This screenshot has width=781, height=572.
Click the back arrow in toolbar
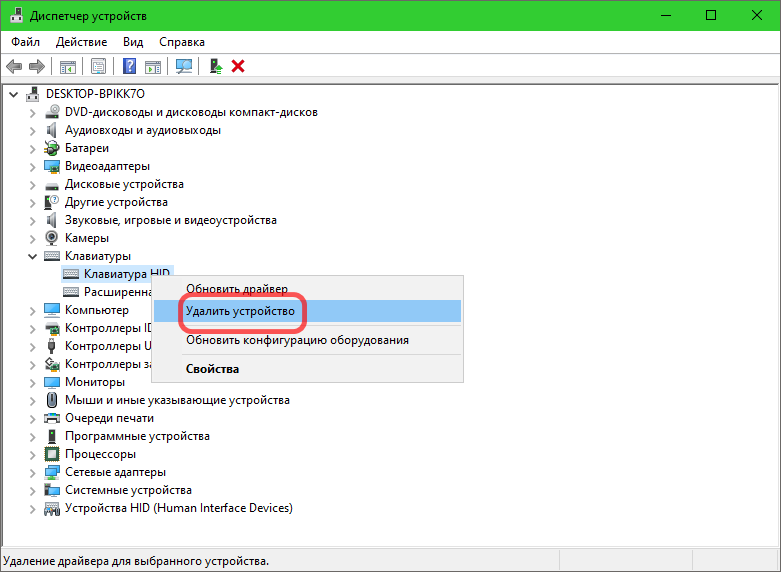point(14,66)
